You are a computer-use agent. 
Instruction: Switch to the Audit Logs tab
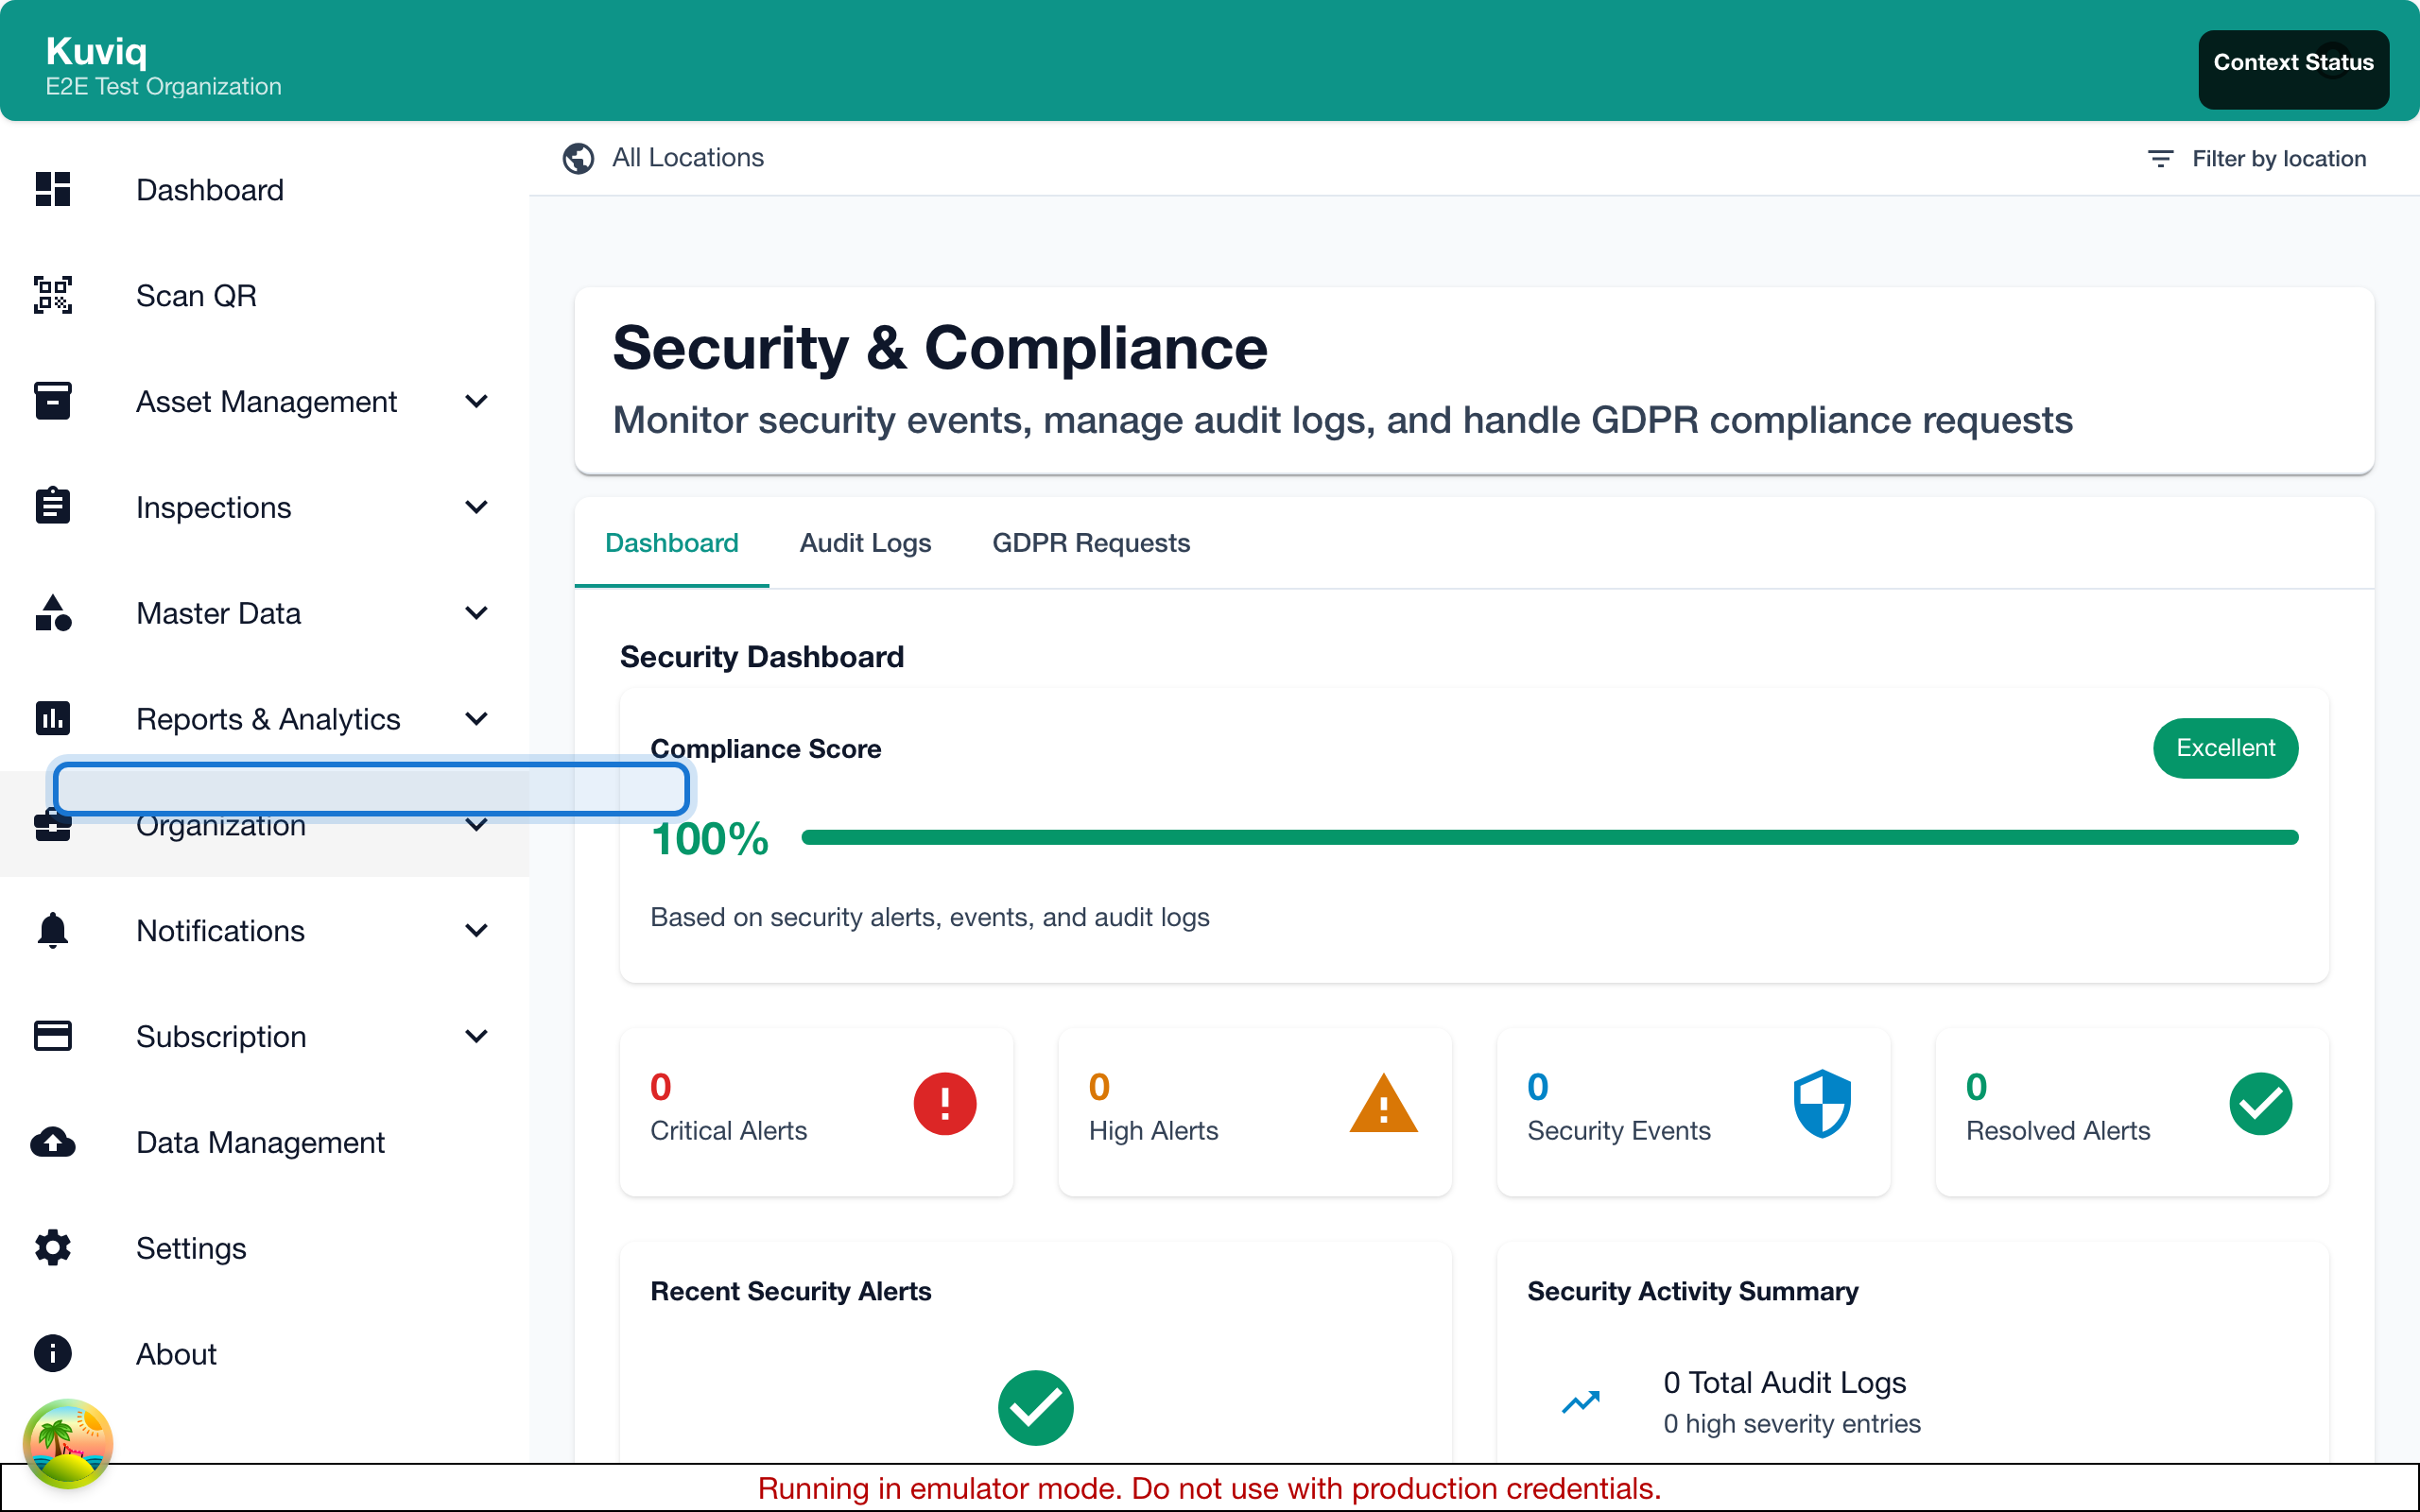(x=865, y=543)
